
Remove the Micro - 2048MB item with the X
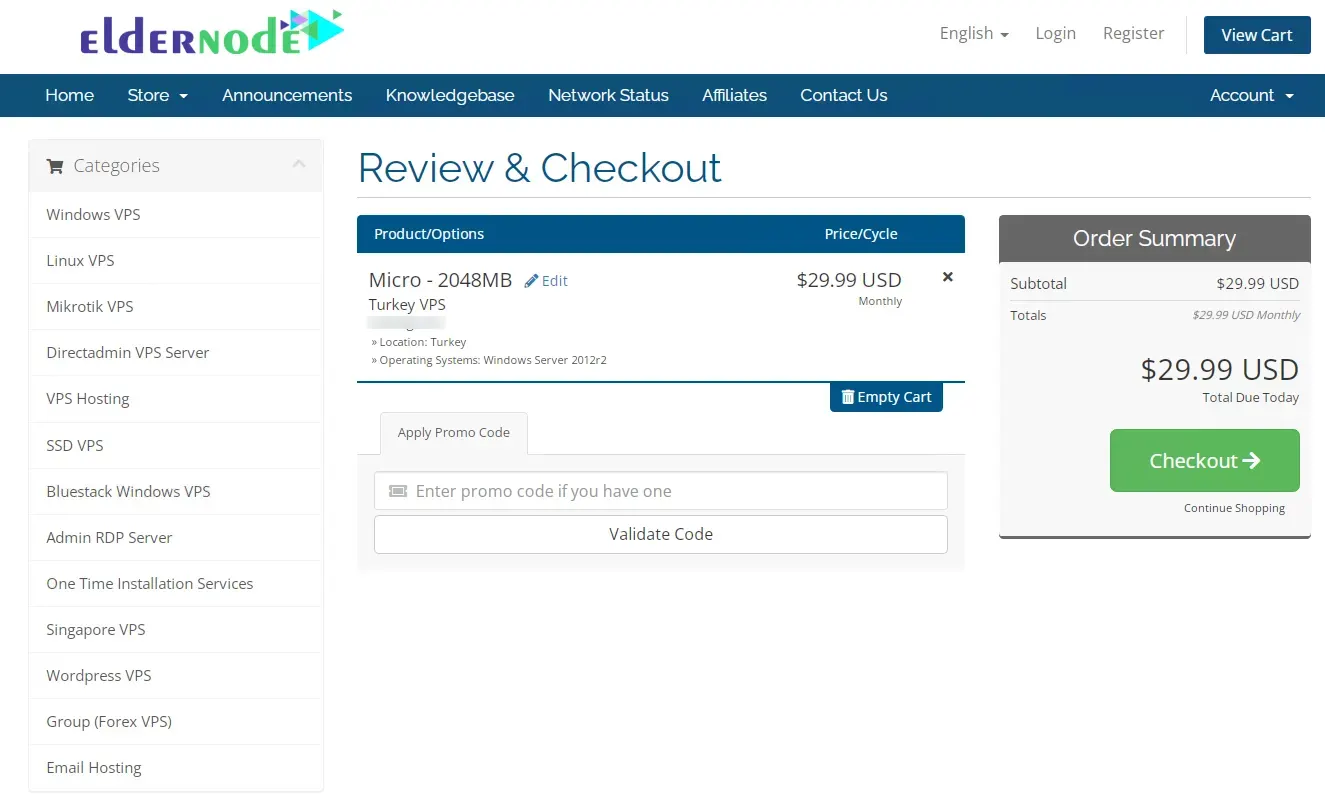pos(948,277)
